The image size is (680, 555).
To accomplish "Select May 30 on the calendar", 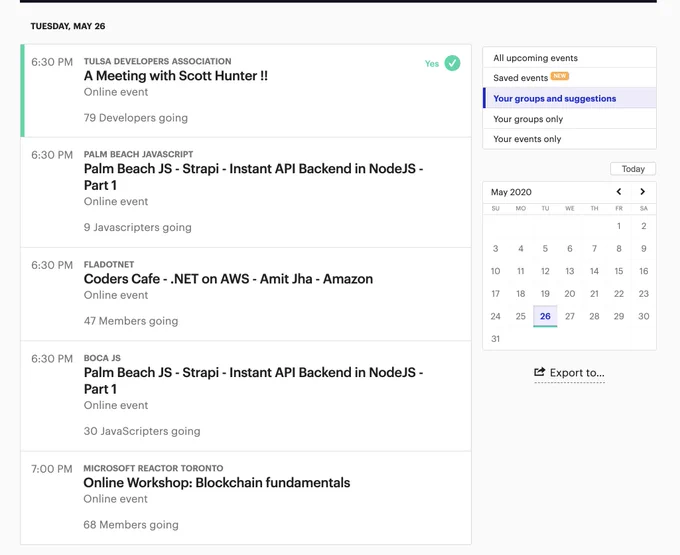I will (x=644, y=316).
